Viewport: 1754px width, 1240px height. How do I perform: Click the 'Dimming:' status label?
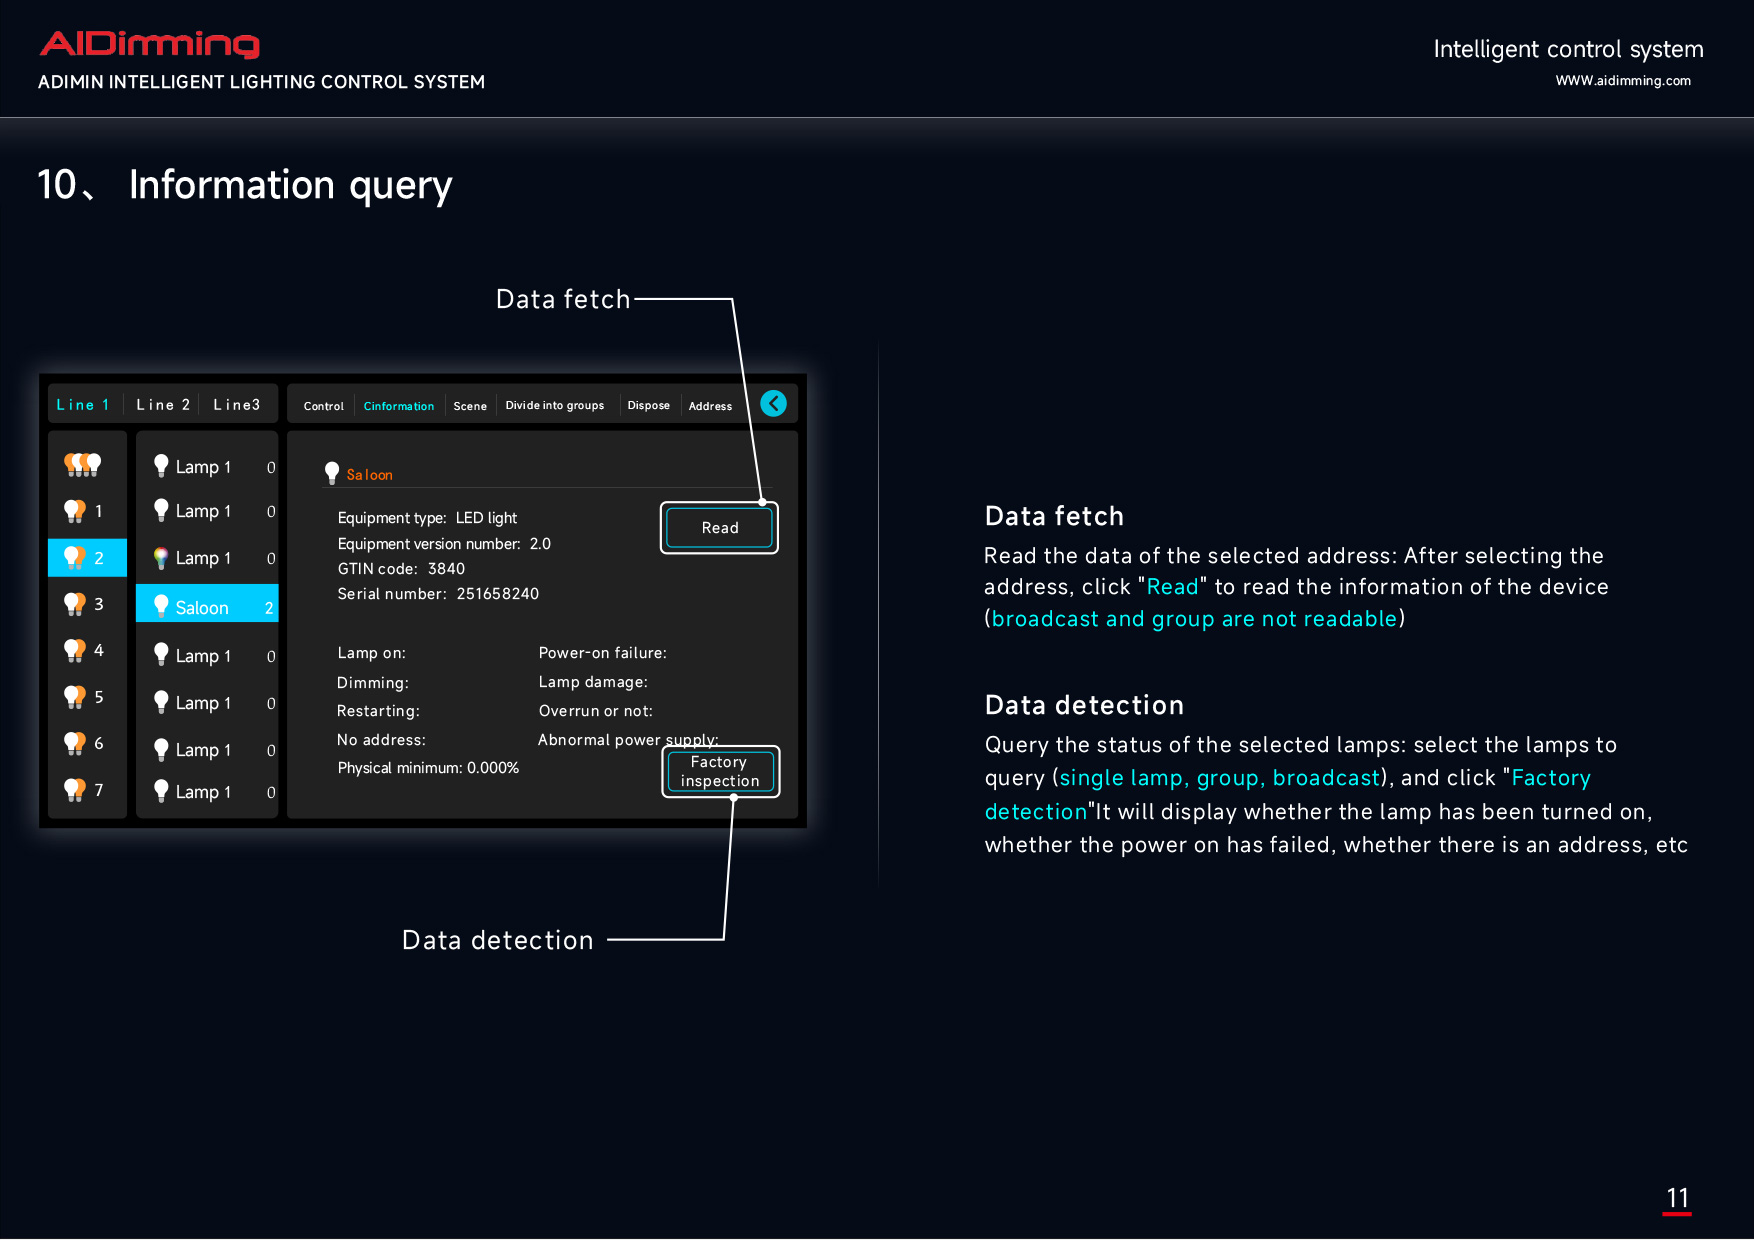point(373,683)
